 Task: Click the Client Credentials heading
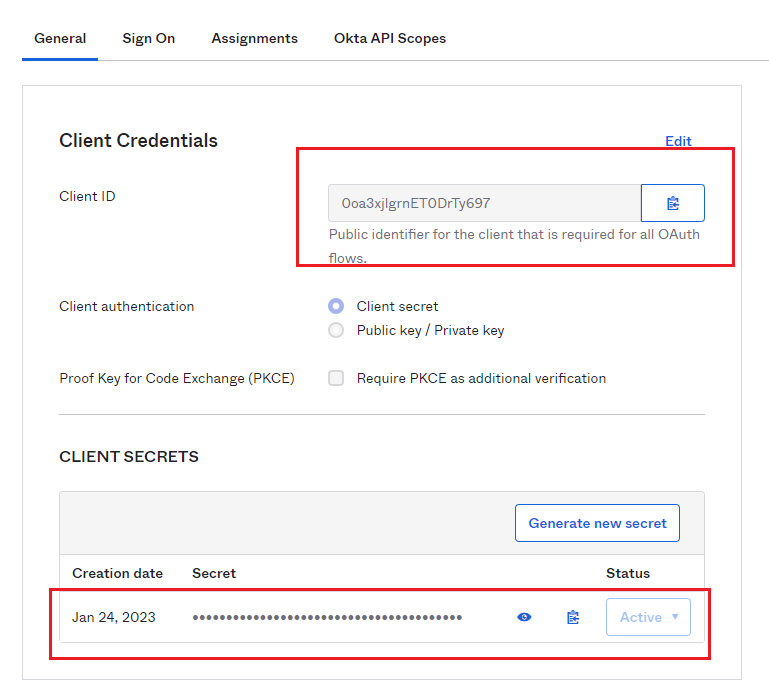pyautogui.click(x=138, y=141)
